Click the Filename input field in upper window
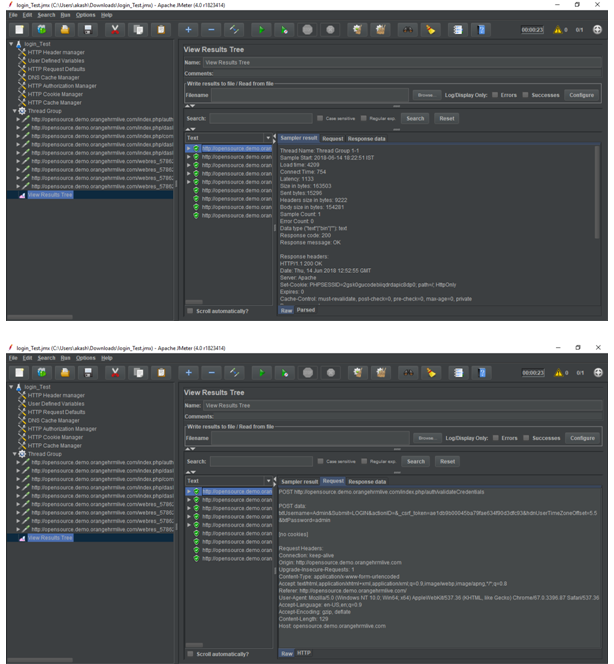 pyautogui.click(x=310, y=95)
